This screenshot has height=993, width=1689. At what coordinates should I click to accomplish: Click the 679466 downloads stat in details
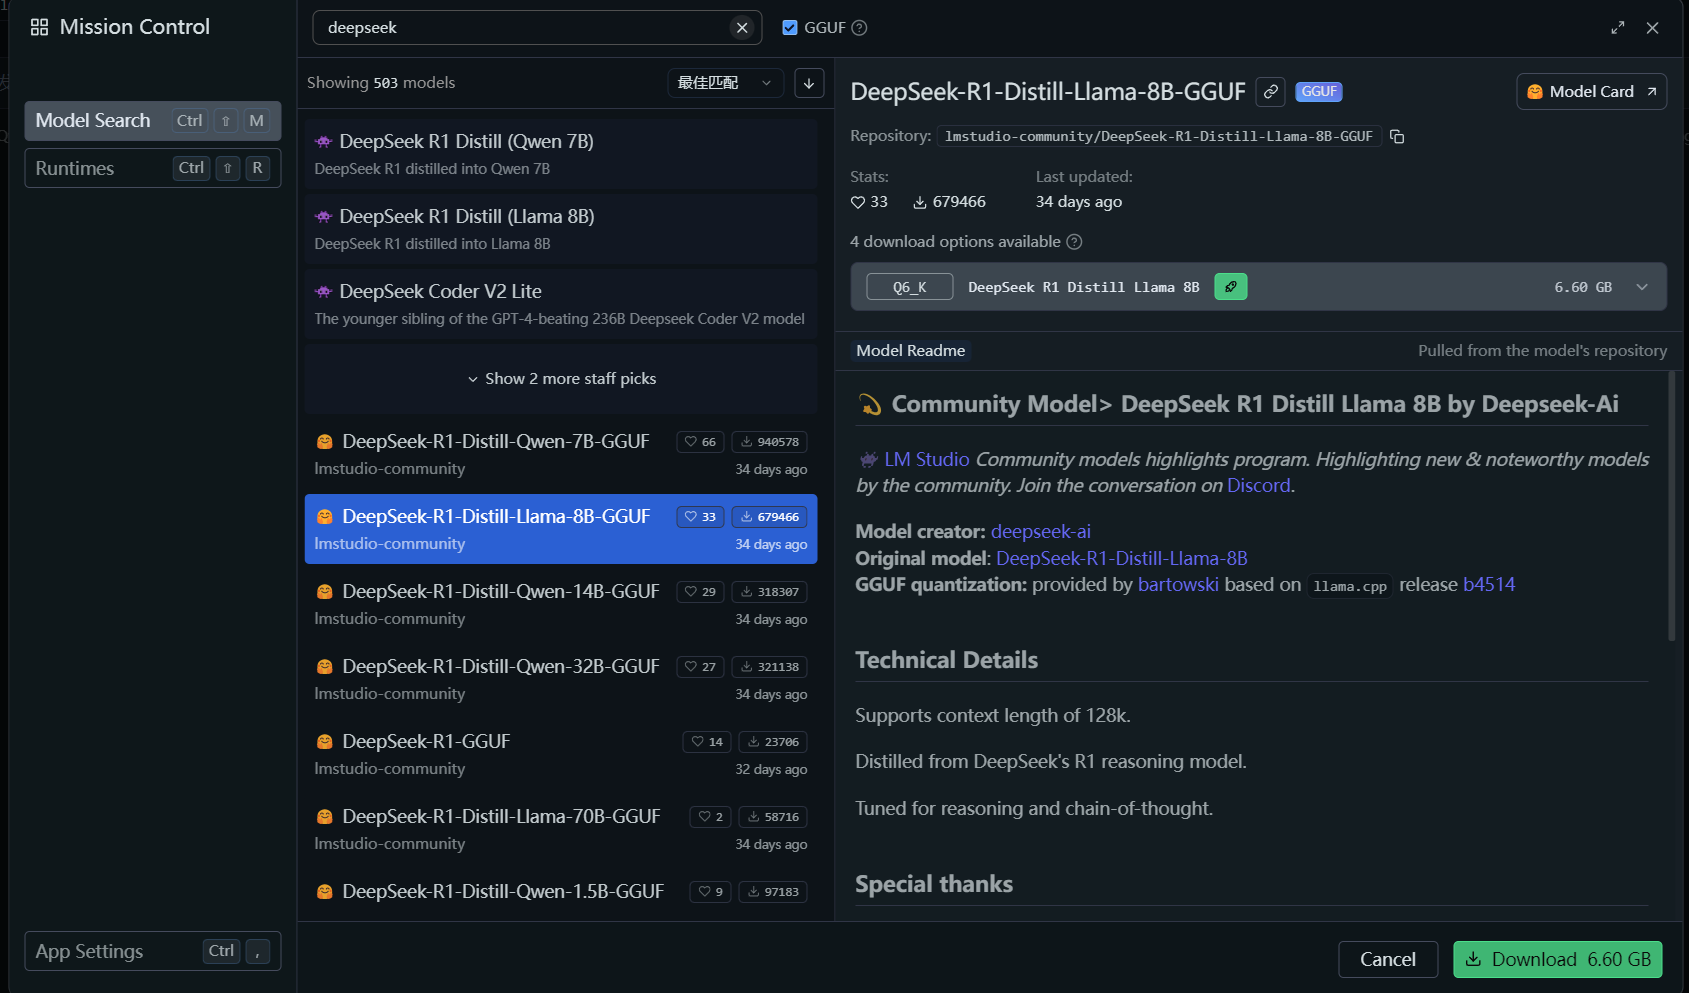click(949, 202)
